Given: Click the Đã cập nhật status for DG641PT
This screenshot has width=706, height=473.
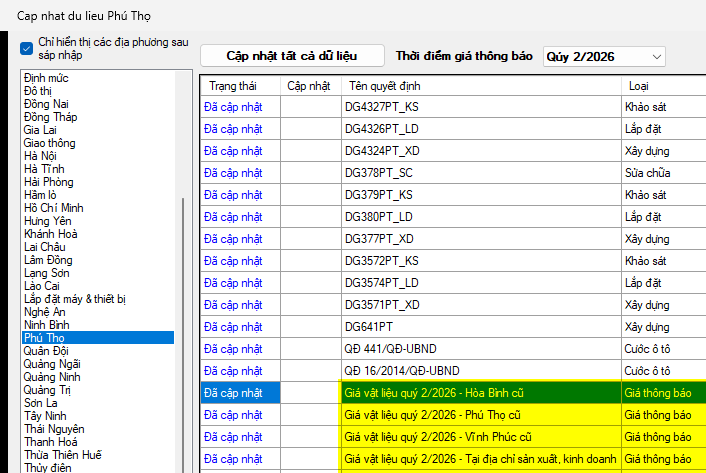Looking at the screenshot, I should click(x=232, y=326).
